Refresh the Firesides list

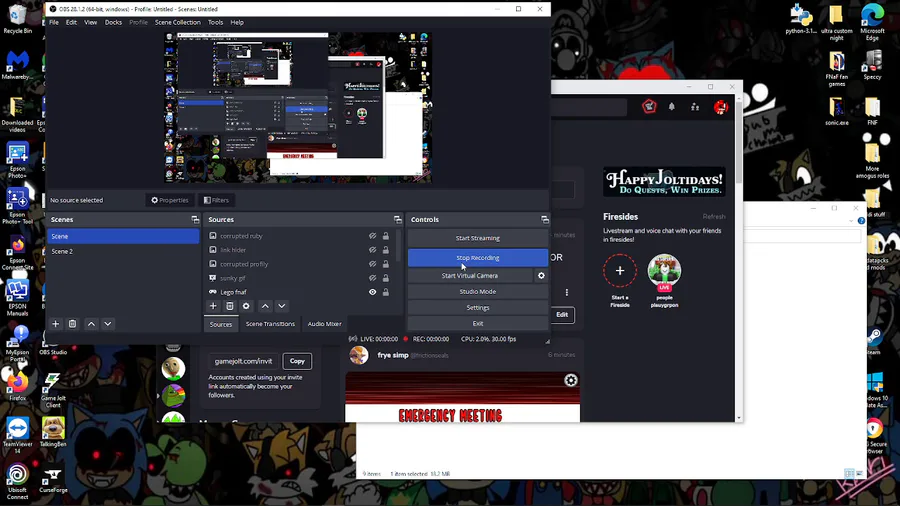[714, 217]
